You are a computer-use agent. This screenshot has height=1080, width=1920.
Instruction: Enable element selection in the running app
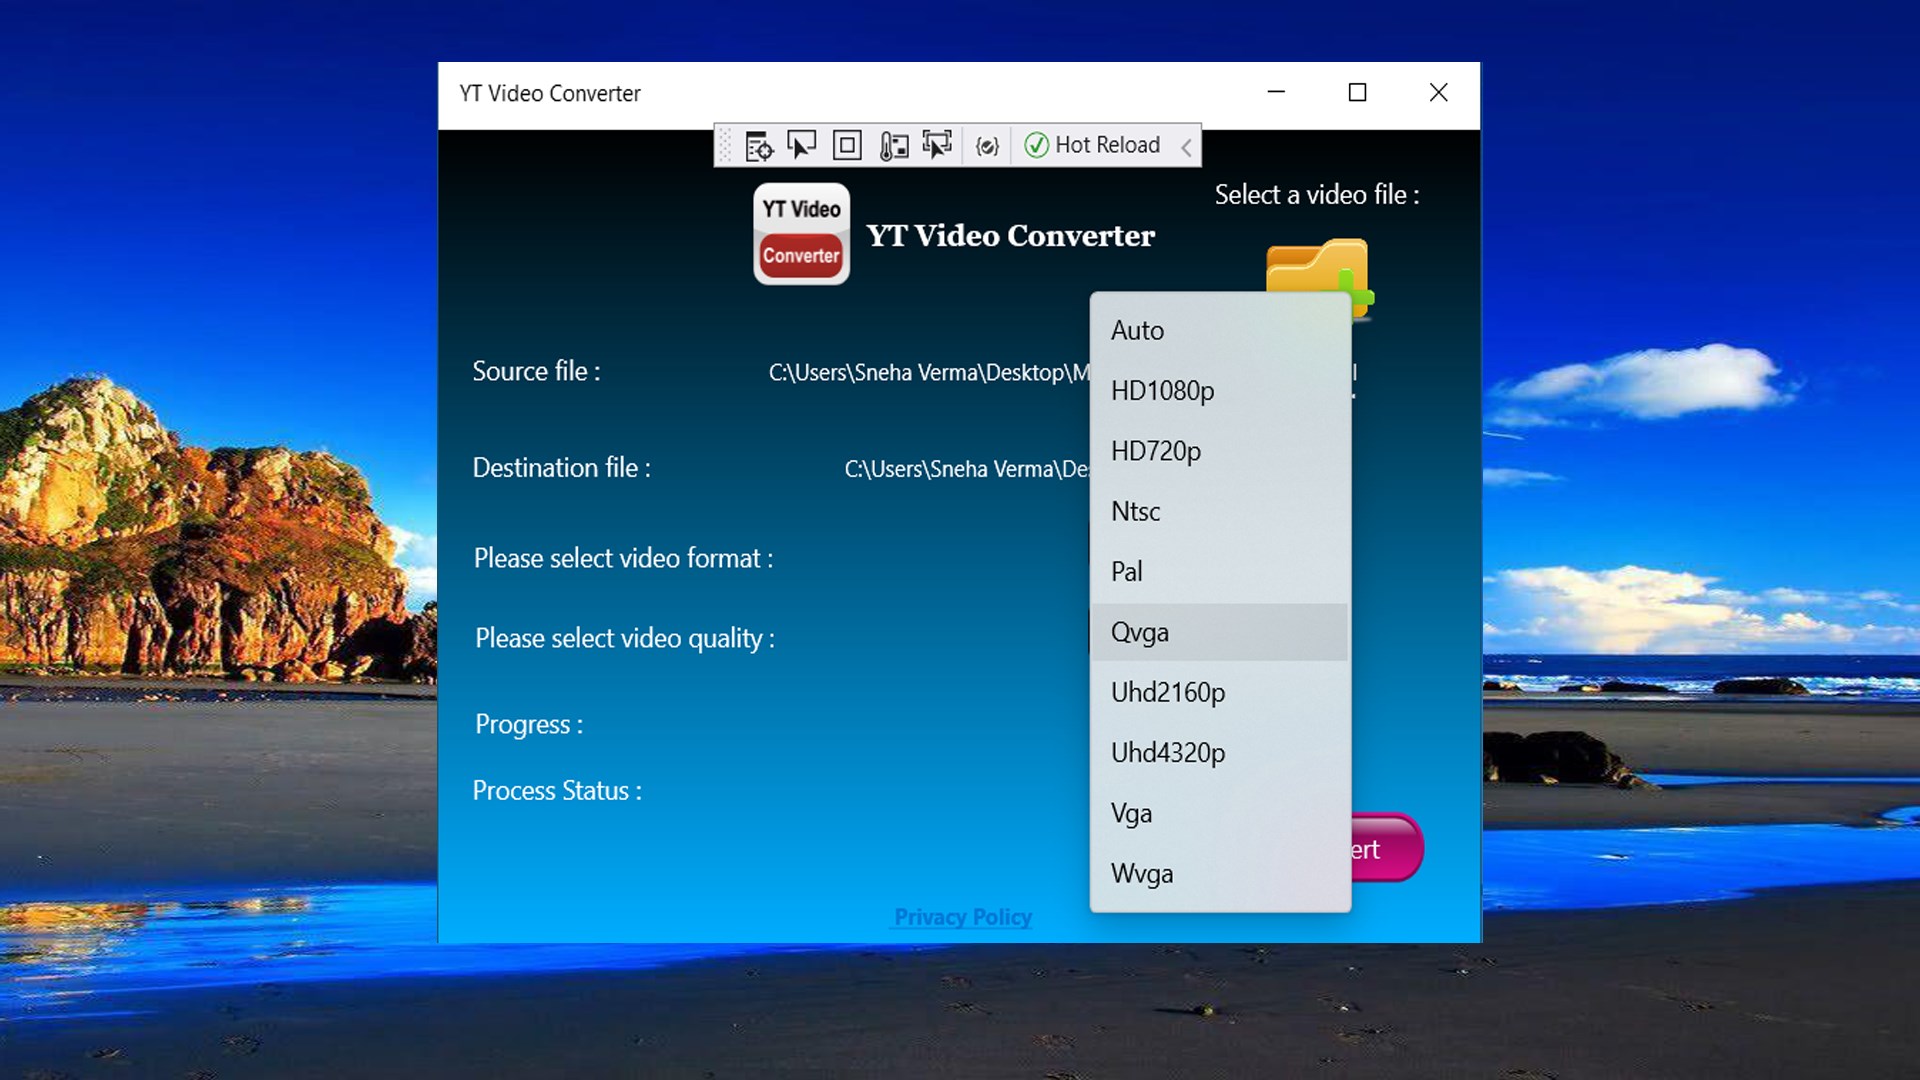coord(801,145)
